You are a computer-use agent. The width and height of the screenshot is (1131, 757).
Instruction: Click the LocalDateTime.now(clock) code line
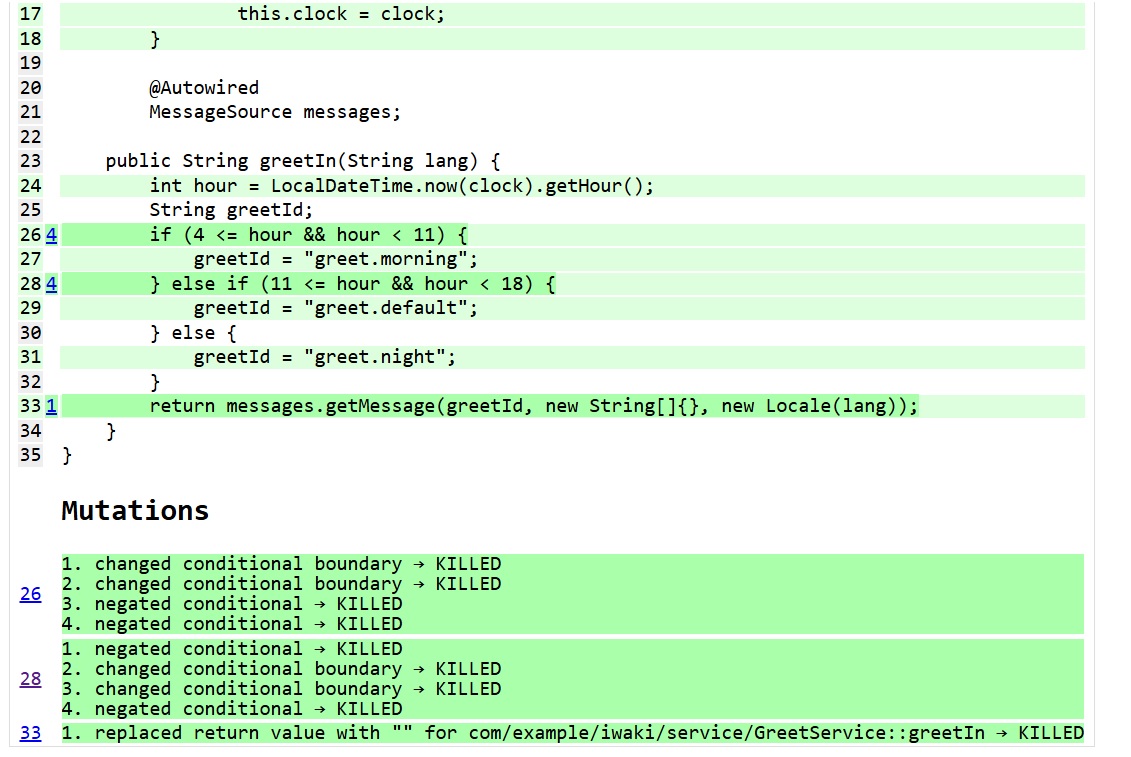click(x=401, y=186)
